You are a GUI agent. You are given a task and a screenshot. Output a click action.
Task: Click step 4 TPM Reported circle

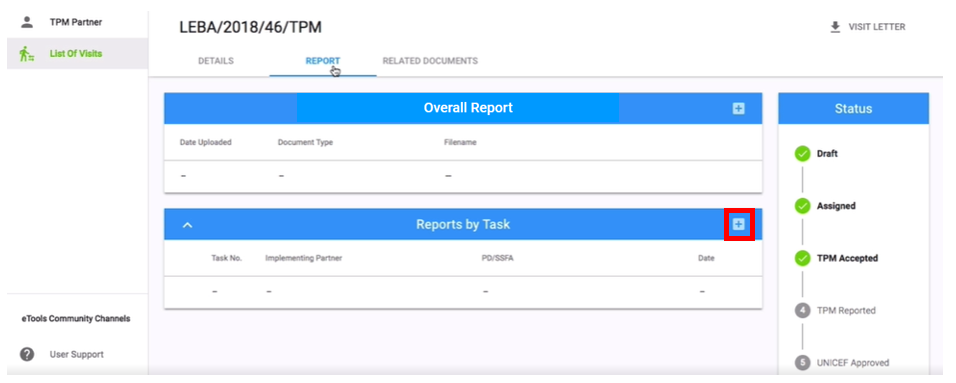pos(802,311)
